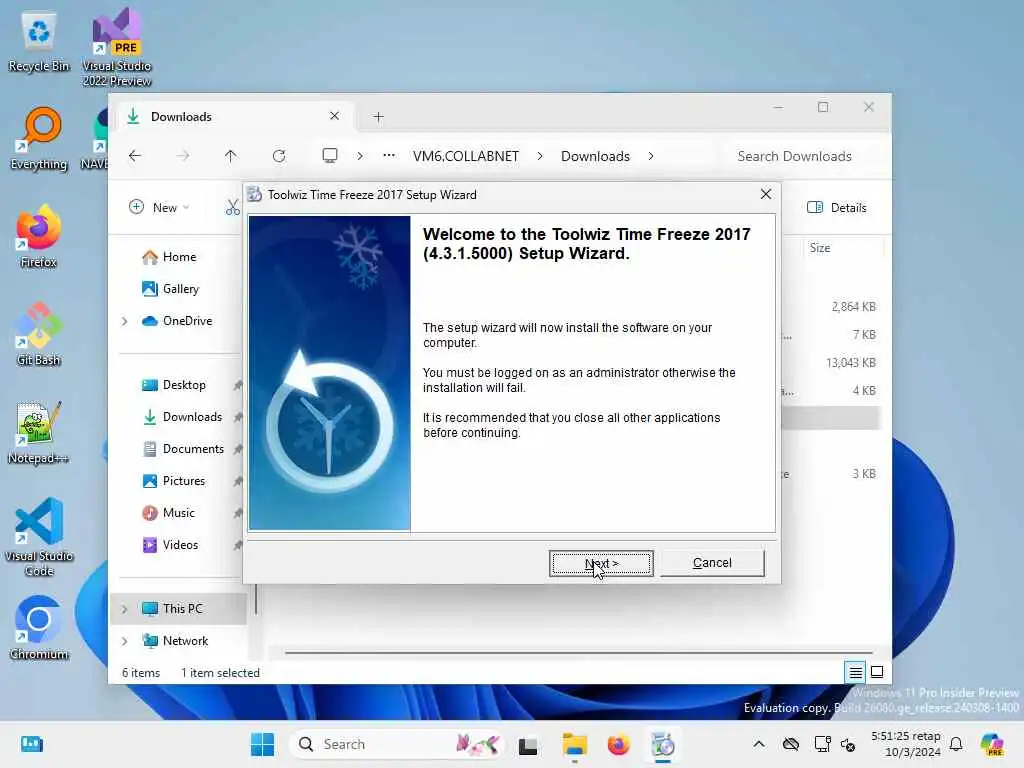Screen dimensions: 1024x768
Task: Select the Downloads tab in Explorer
Action: point(235,116)
